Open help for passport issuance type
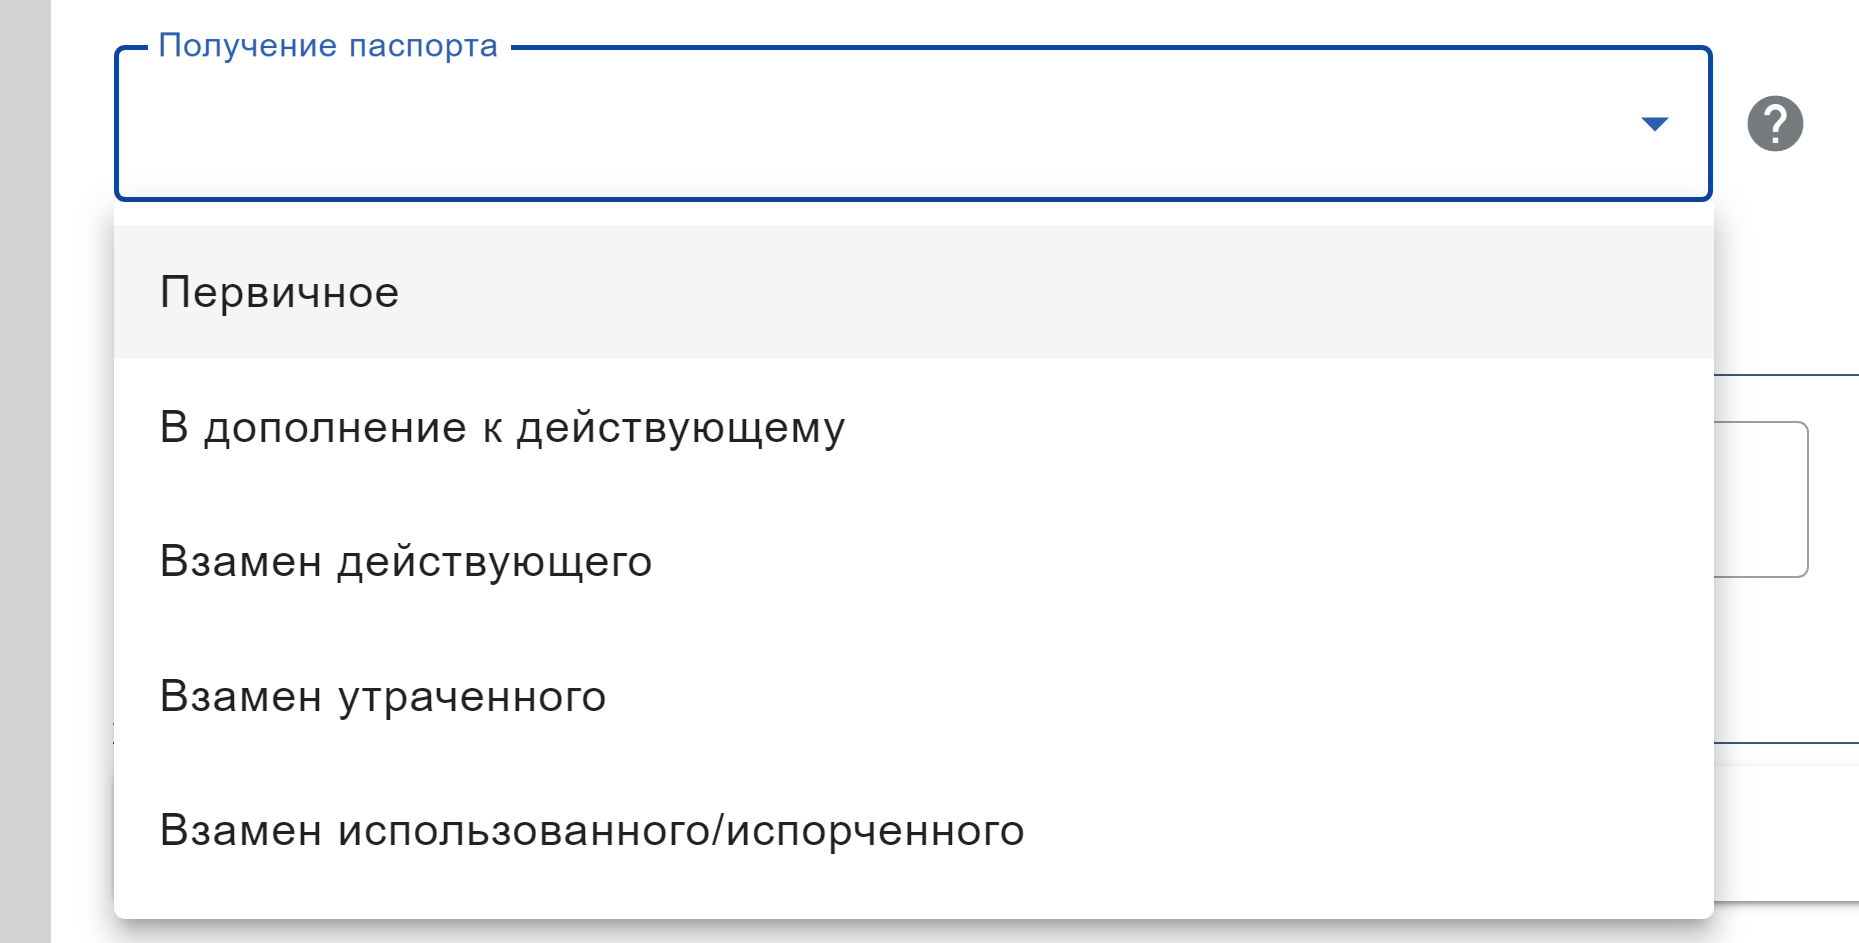The height and width of the screenshot is (943, 1859). point(1775,124)
